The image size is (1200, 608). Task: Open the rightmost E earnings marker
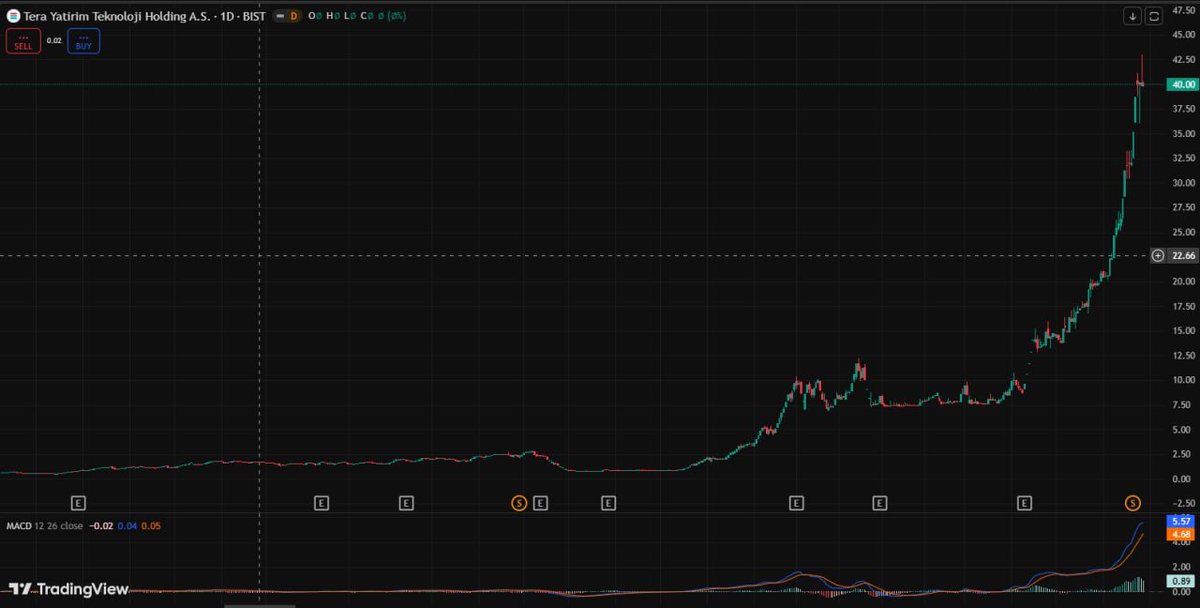(x=1024, y=503)
